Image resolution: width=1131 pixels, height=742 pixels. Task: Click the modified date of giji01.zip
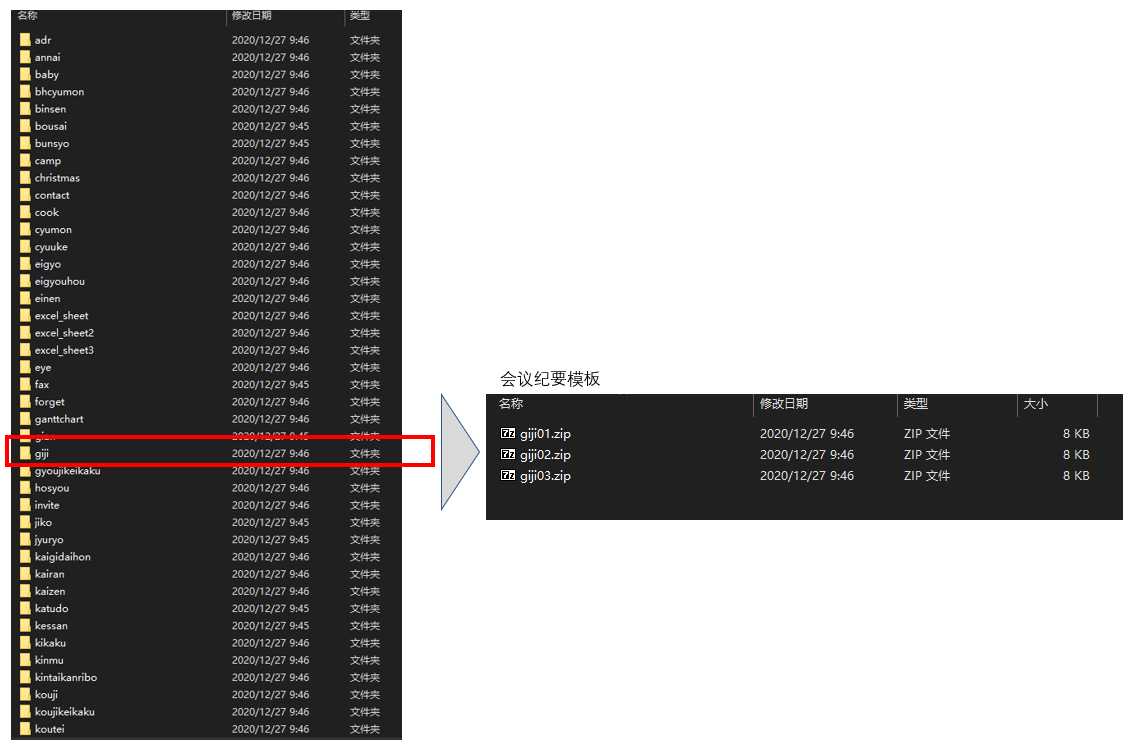806,434
